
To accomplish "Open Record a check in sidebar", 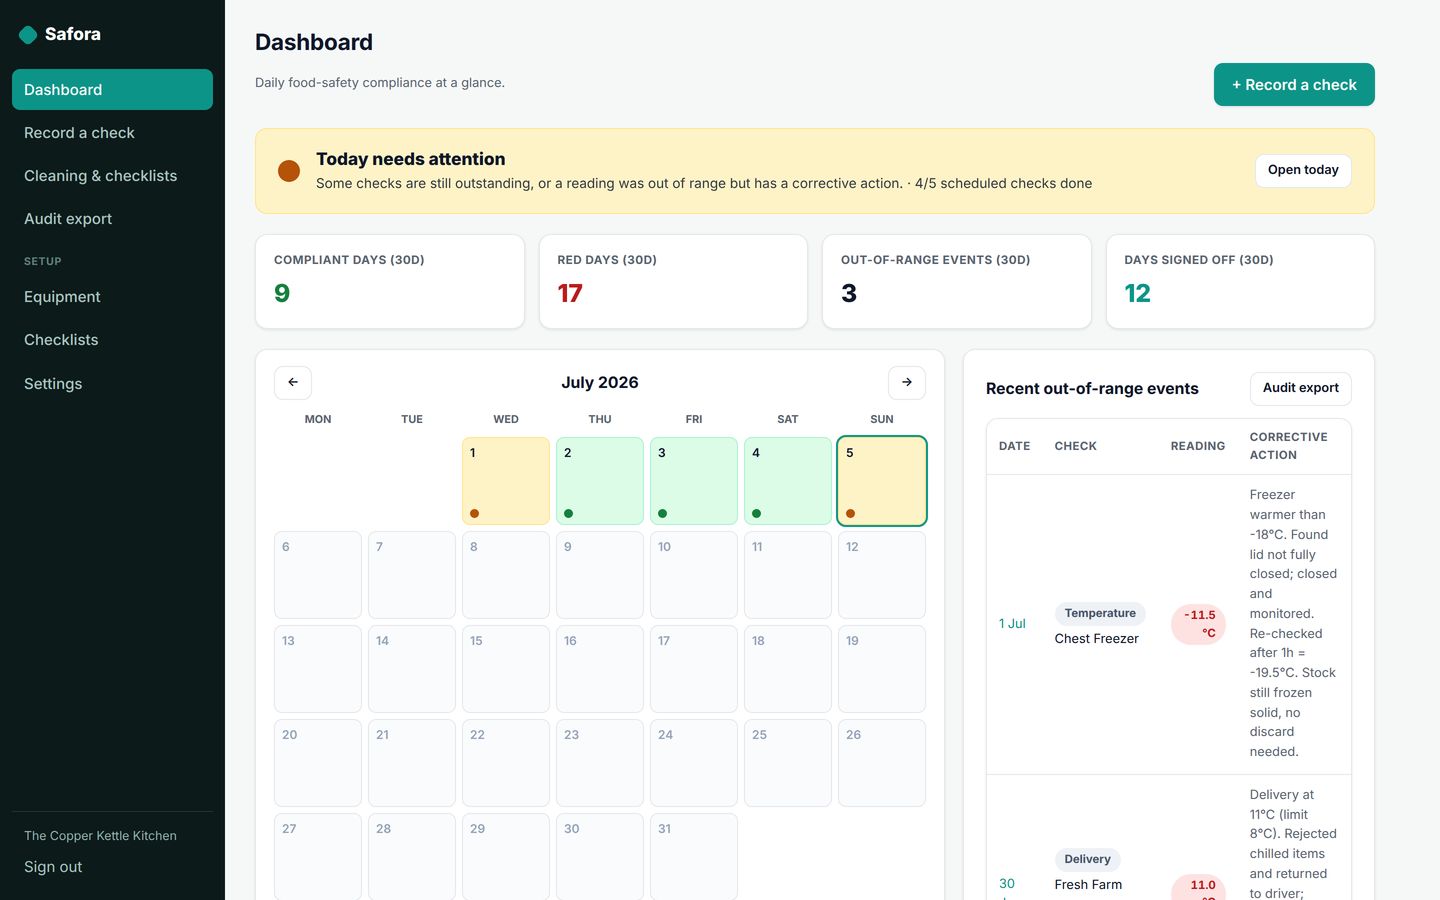I will [112, 133].
